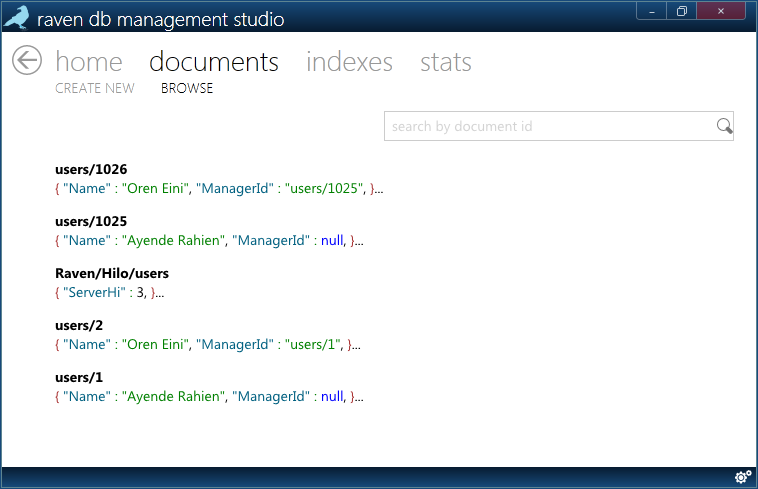This screenshot has width=758, height=489.
Task: Click the JSON preview under users/1025
Action: [209, 241]
